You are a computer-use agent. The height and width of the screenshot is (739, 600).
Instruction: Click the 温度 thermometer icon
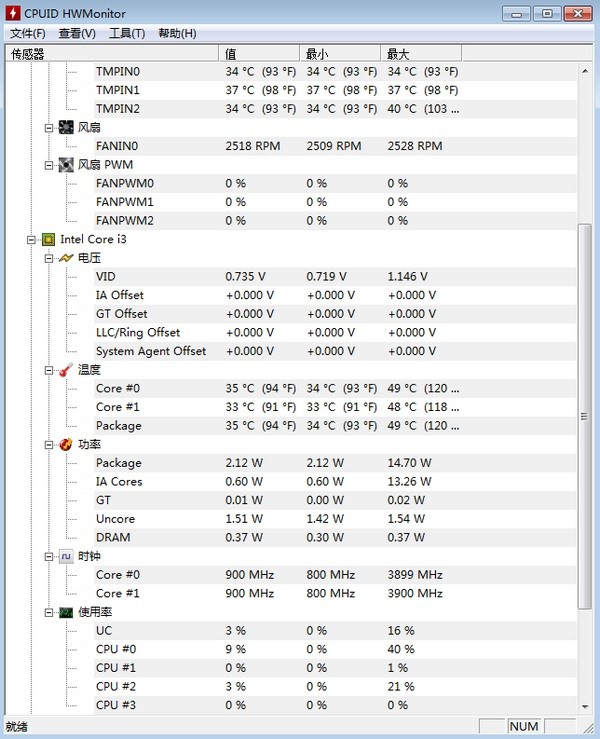click(x=66, y=370)
